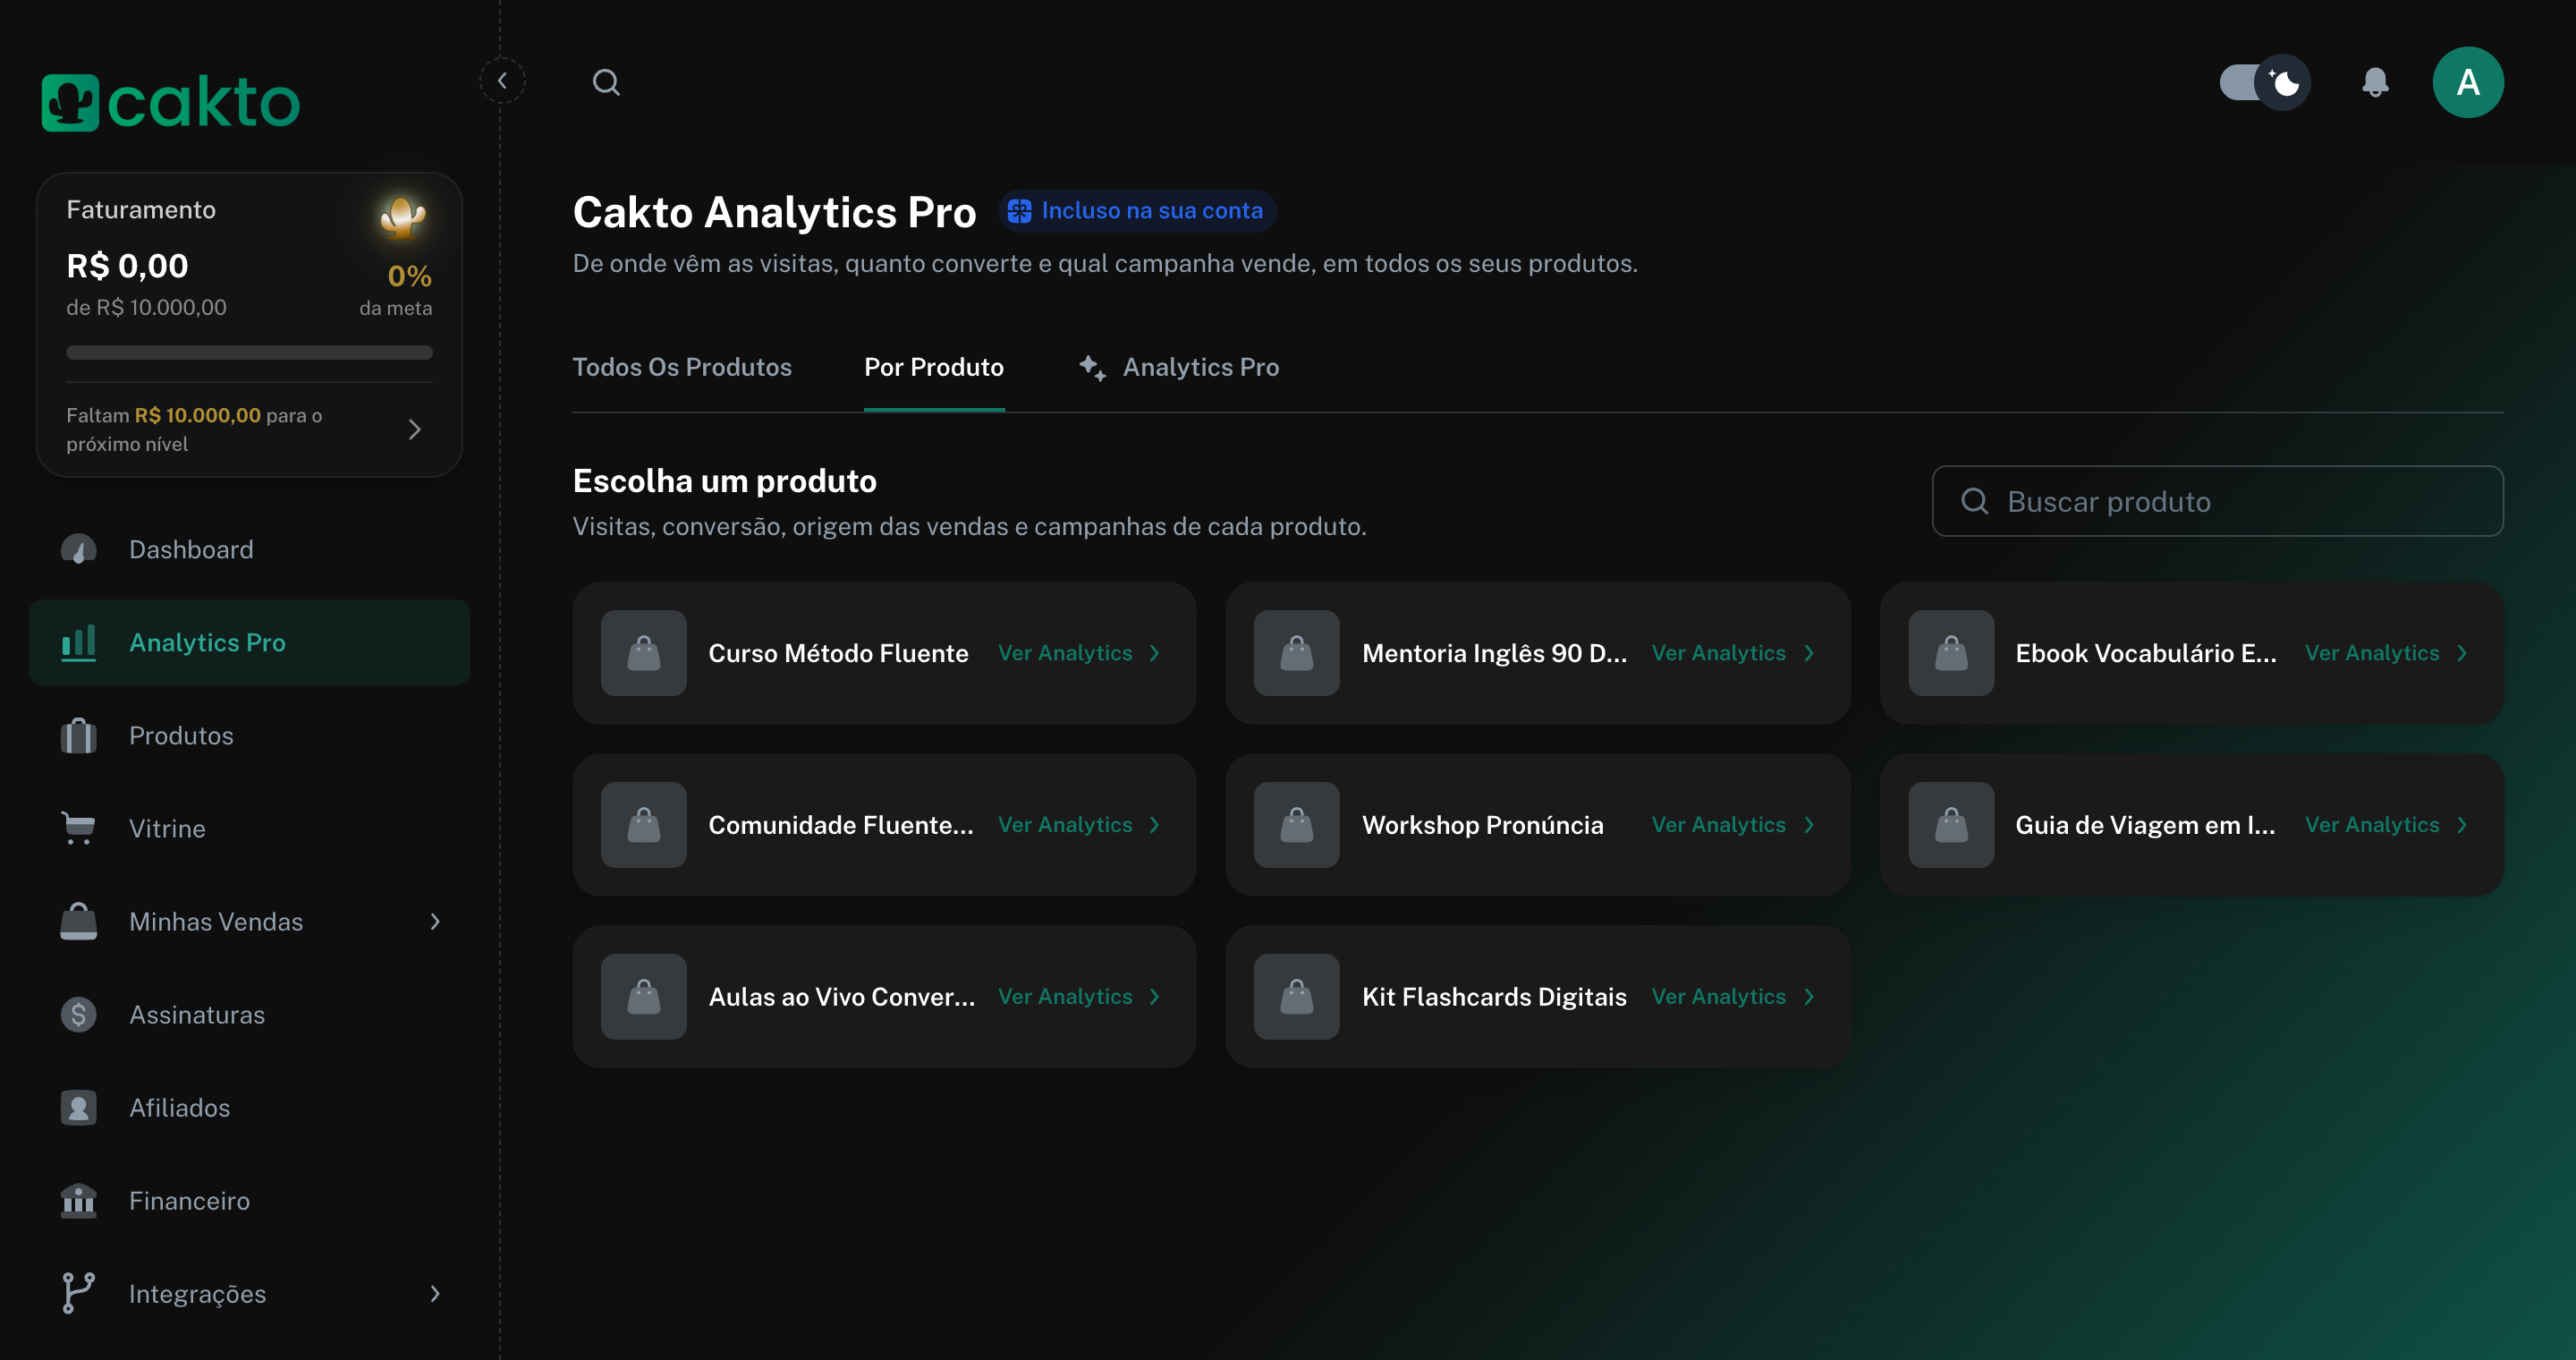Click the Workshop Pronúncia product name
The height and width of the screenshot is (1360, 2576).
[1482, 825]
